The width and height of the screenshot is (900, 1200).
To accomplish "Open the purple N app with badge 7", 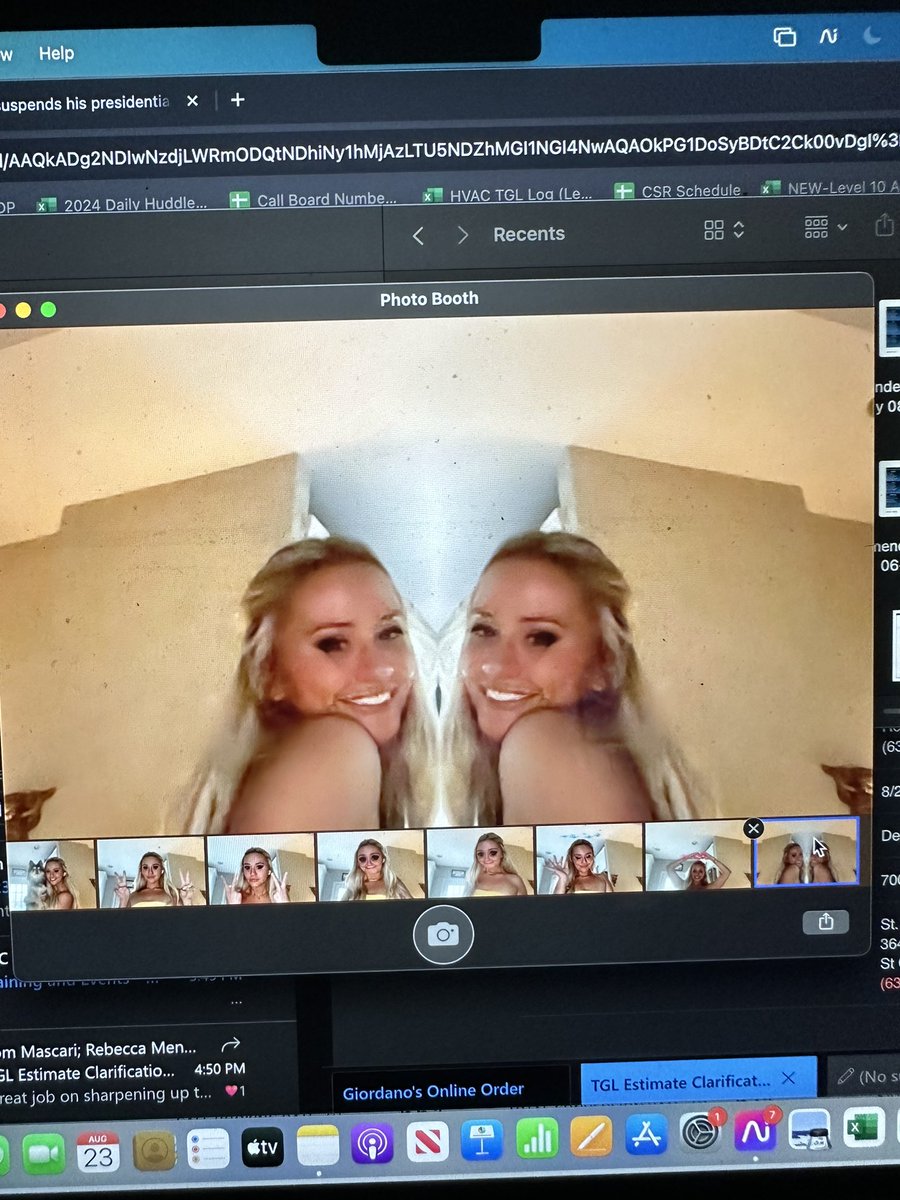I will click(x=756, y=1129).
